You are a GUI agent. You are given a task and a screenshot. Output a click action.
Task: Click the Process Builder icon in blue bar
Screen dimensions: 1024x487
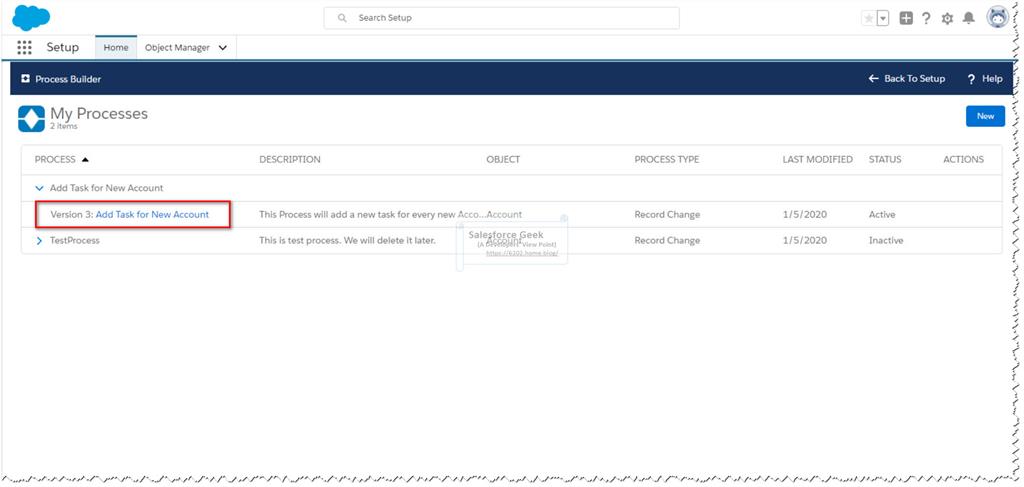pyautogui.click(x=25, y=79)
